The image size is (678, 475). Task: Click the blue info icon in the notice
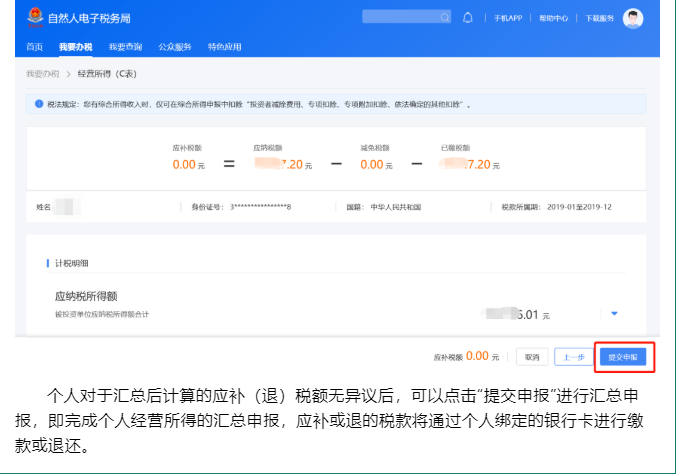click(x=39, y=103)
